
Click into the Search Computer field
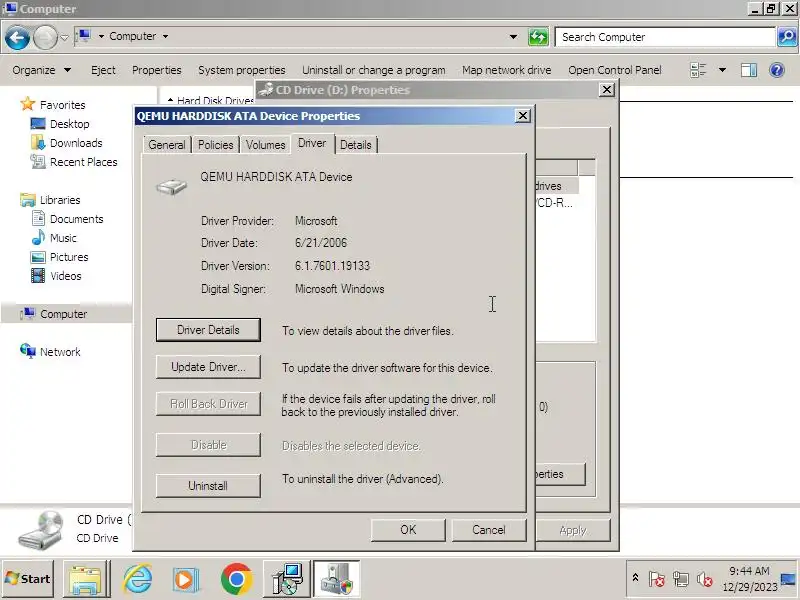[x=665, y=37]
